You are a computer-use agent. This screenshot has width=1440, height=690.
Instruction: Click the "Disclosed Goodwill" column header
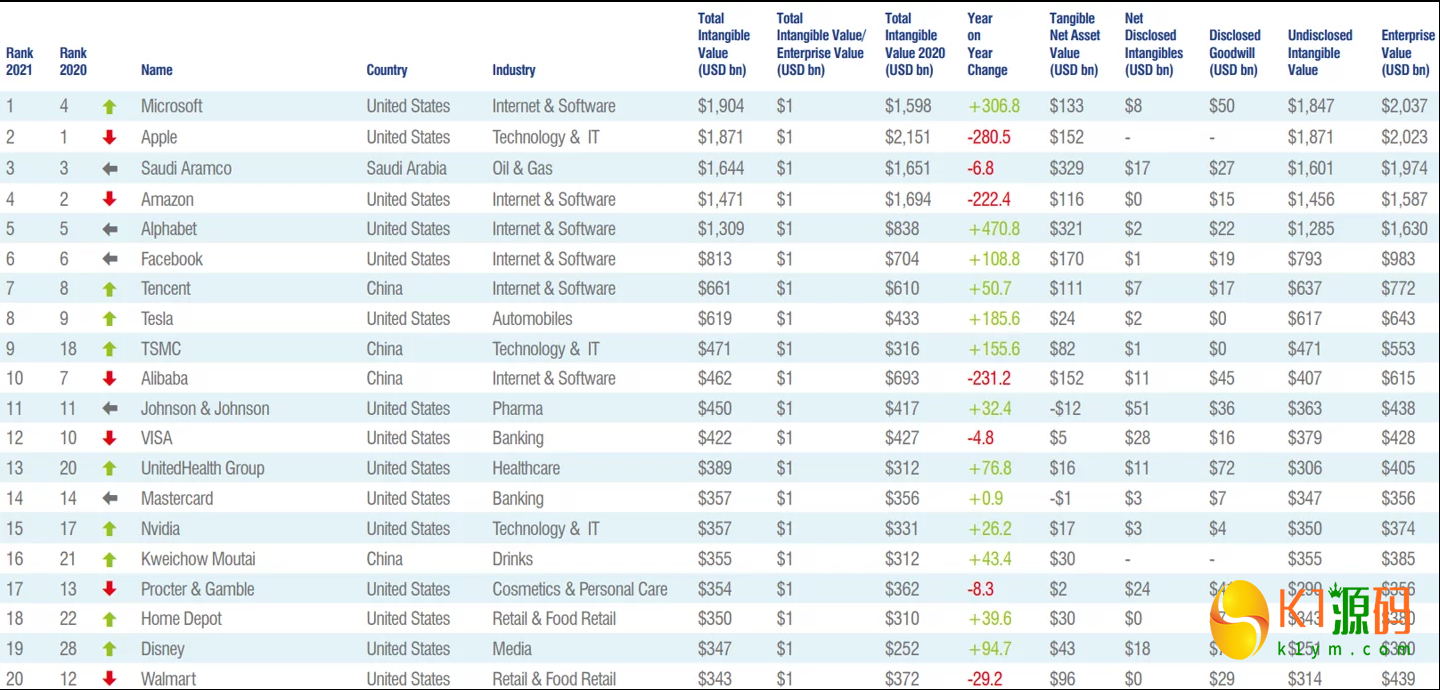click(x=1235, y=52)
